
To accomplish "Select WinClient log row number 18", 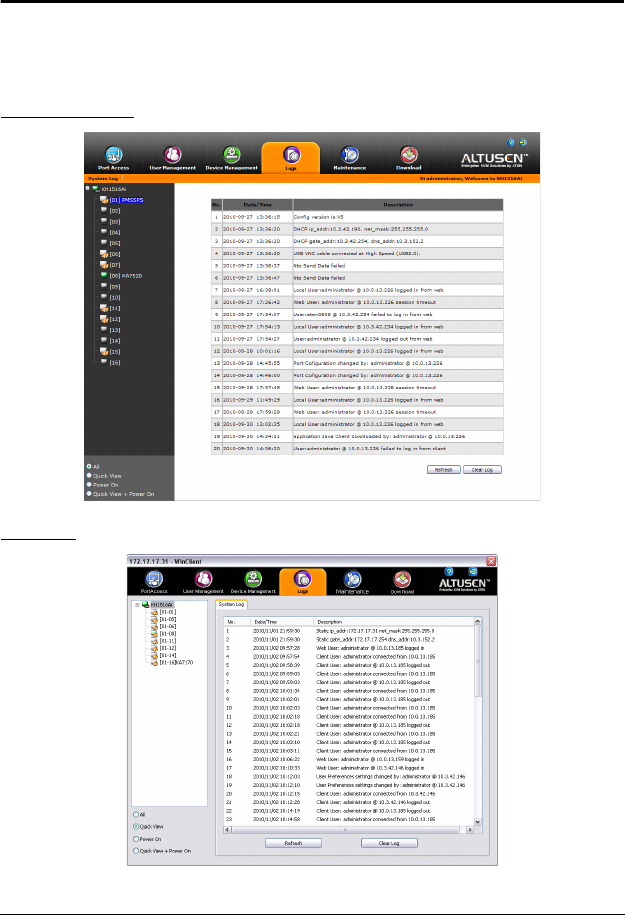I will click(349, 777).
